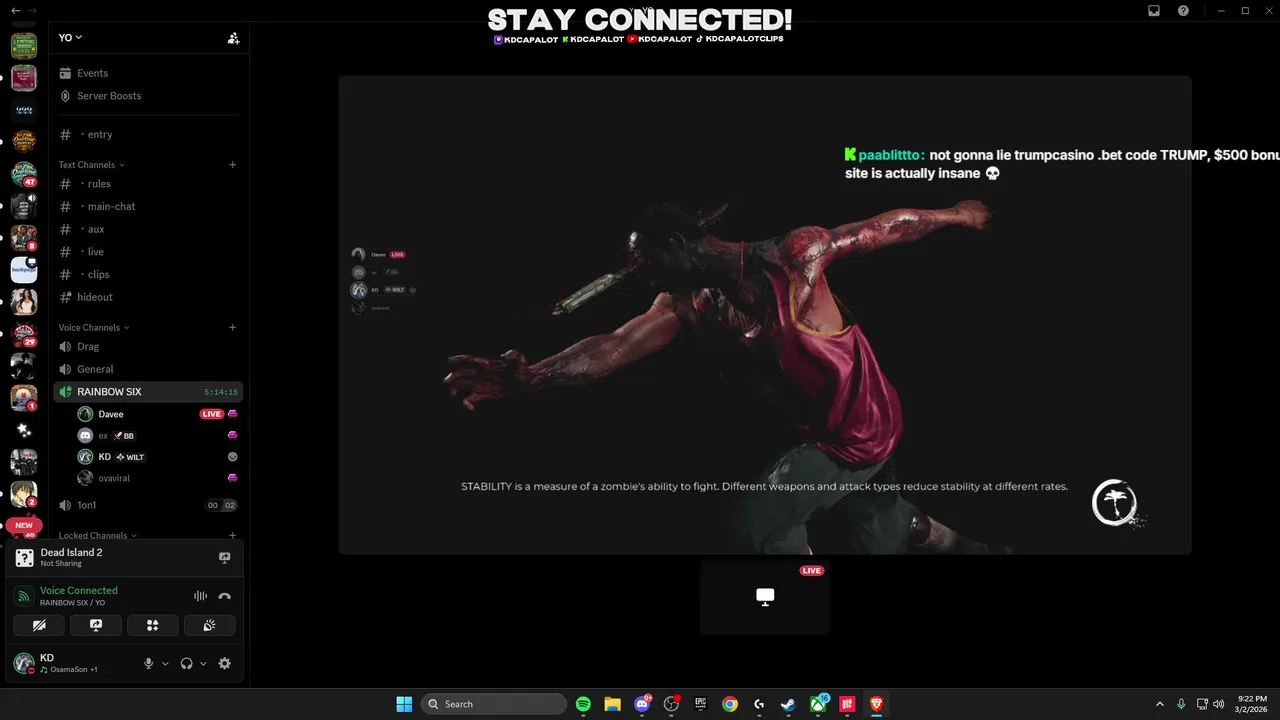Open the server with badge 47
Screen dimensions: 1280x720
click(x=24, y=174)
